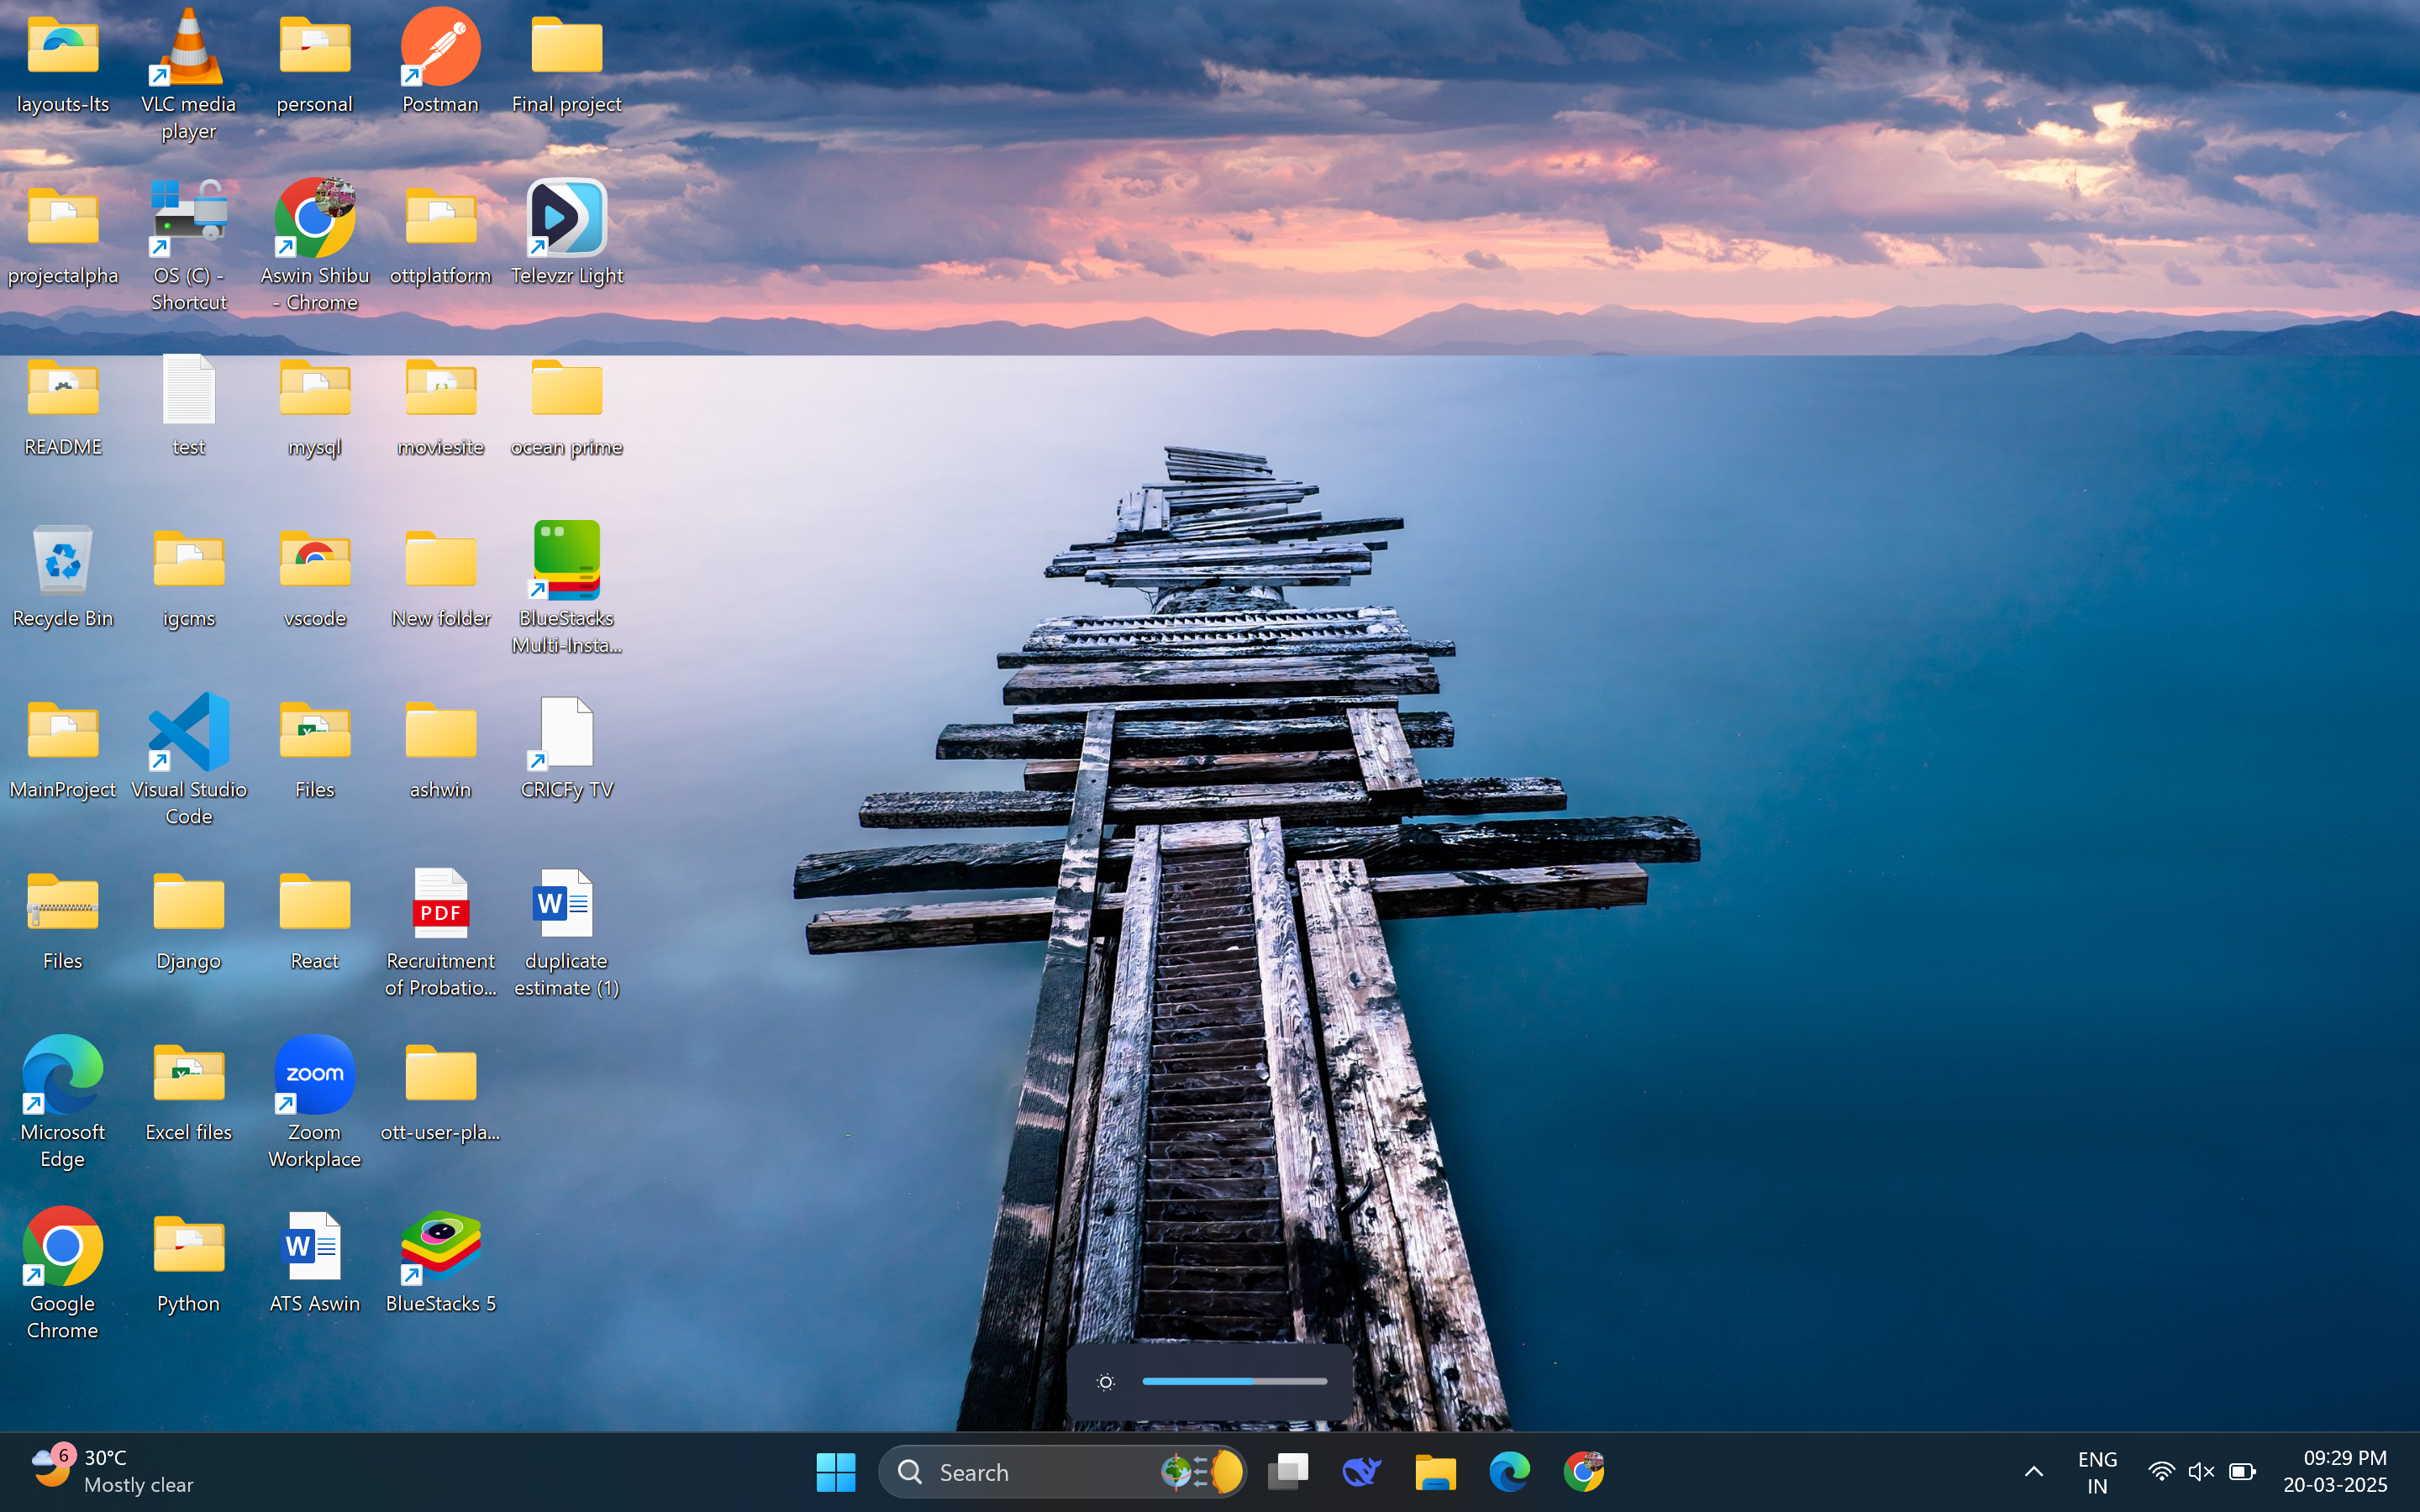Select duplicate estimate (1) Word document

coord(565,904)
